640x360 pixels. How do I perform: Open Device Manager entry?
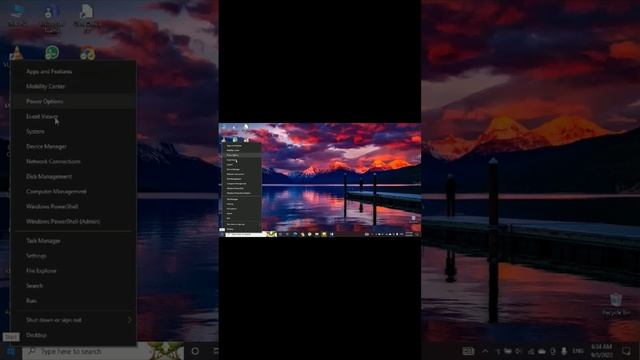point(73,147)
